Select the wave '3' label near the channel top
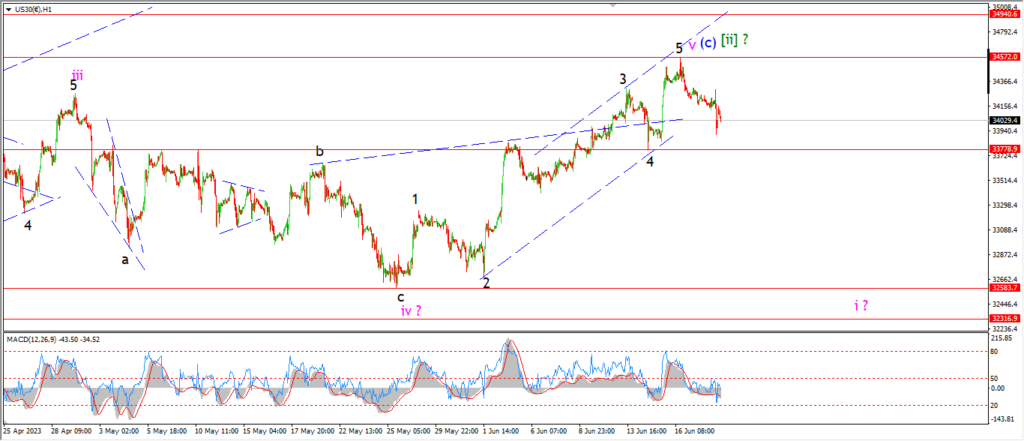 (x=623, y=79)
